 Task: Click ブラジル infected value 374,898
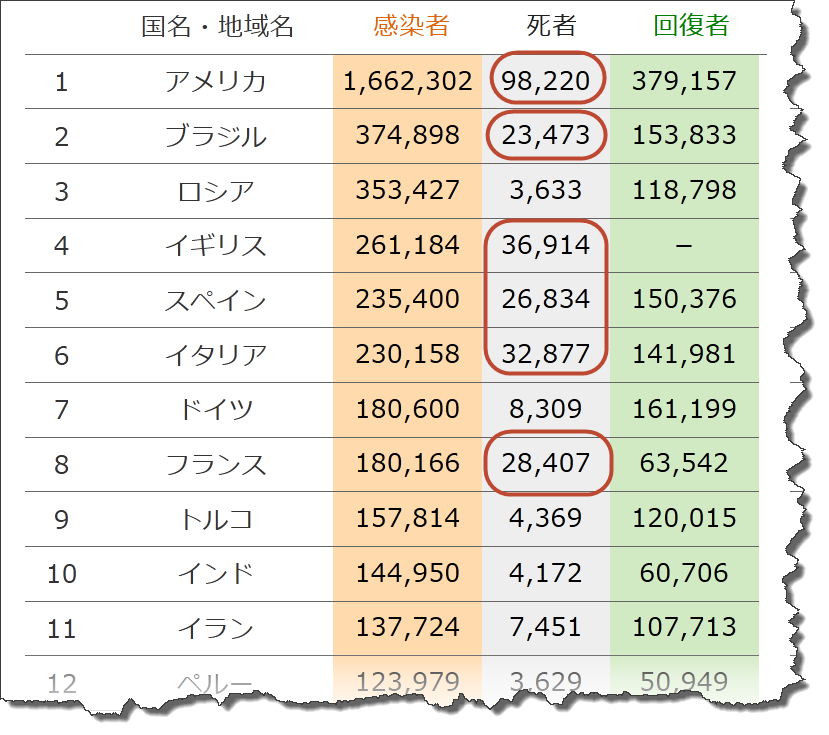coord(408,135)
